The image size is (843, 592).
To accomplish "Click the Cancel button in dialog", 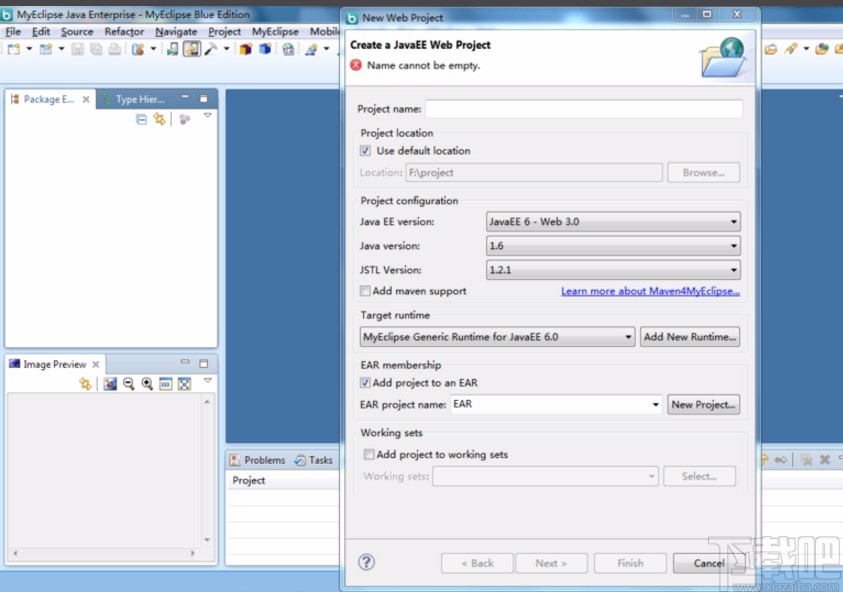I will [x=709, y=563].
